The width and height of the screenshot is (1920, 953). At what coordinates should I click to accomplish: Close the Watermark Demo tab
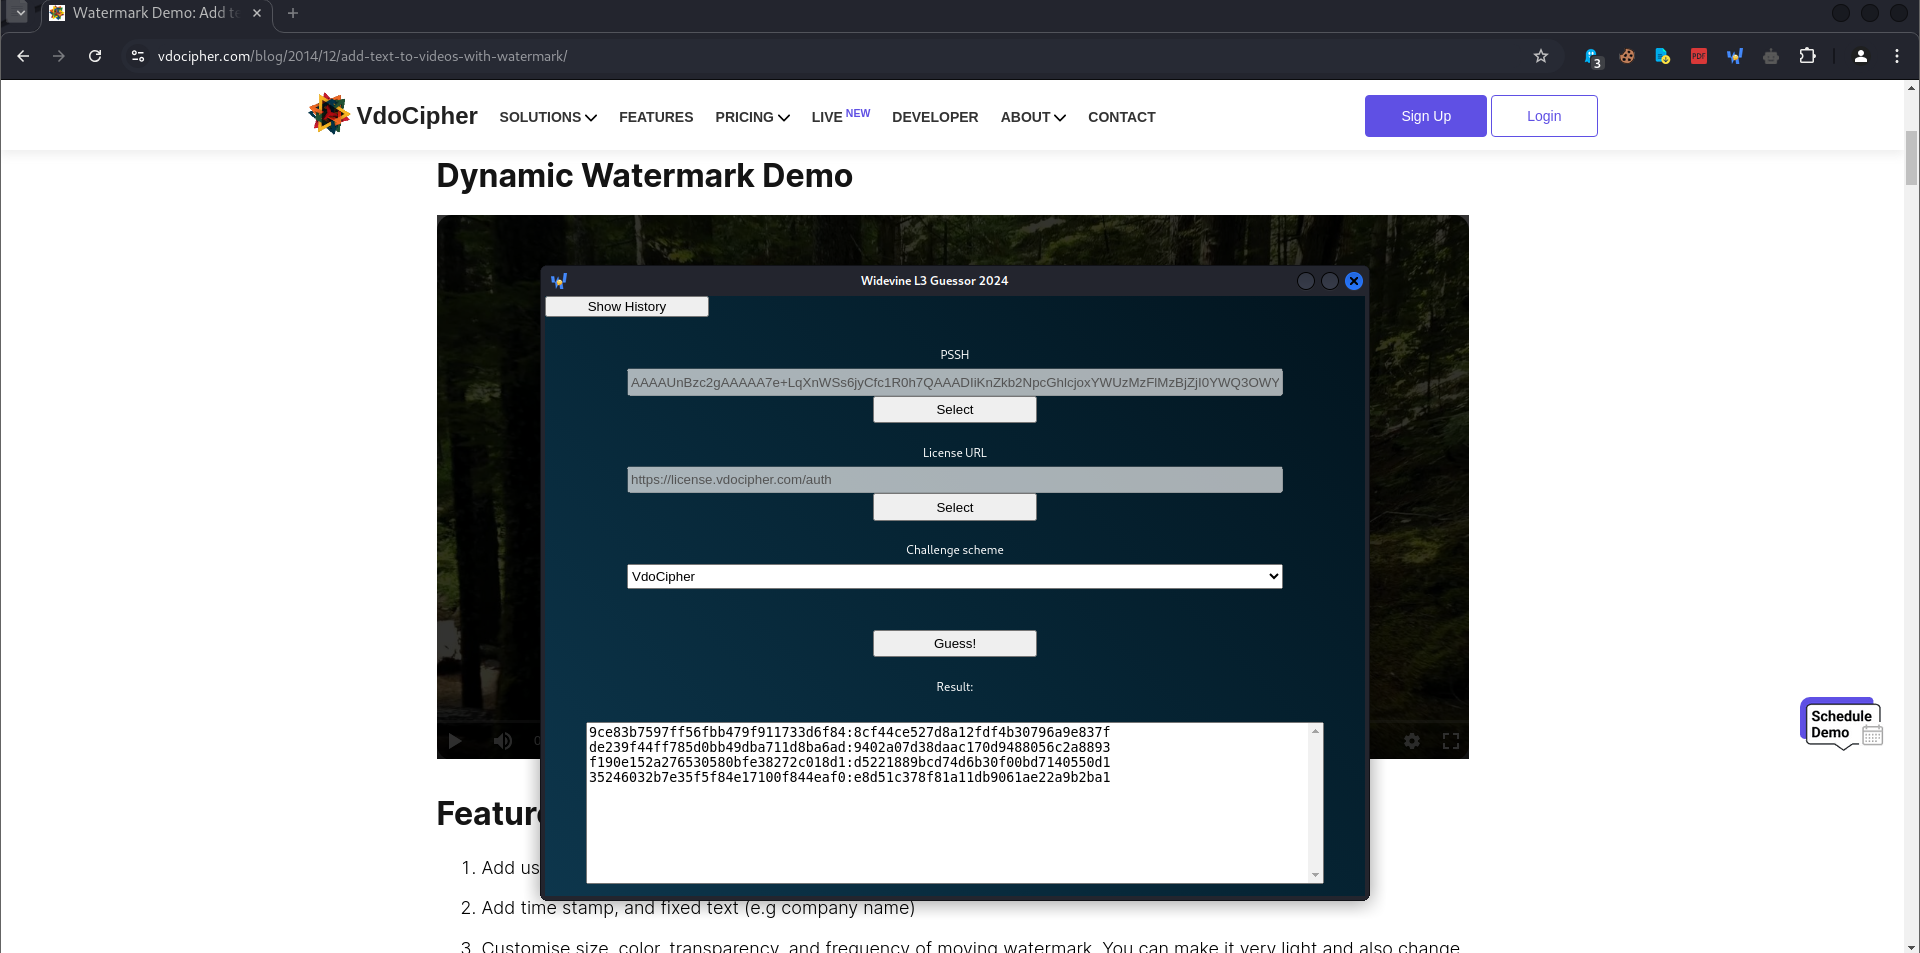(257, 13)
